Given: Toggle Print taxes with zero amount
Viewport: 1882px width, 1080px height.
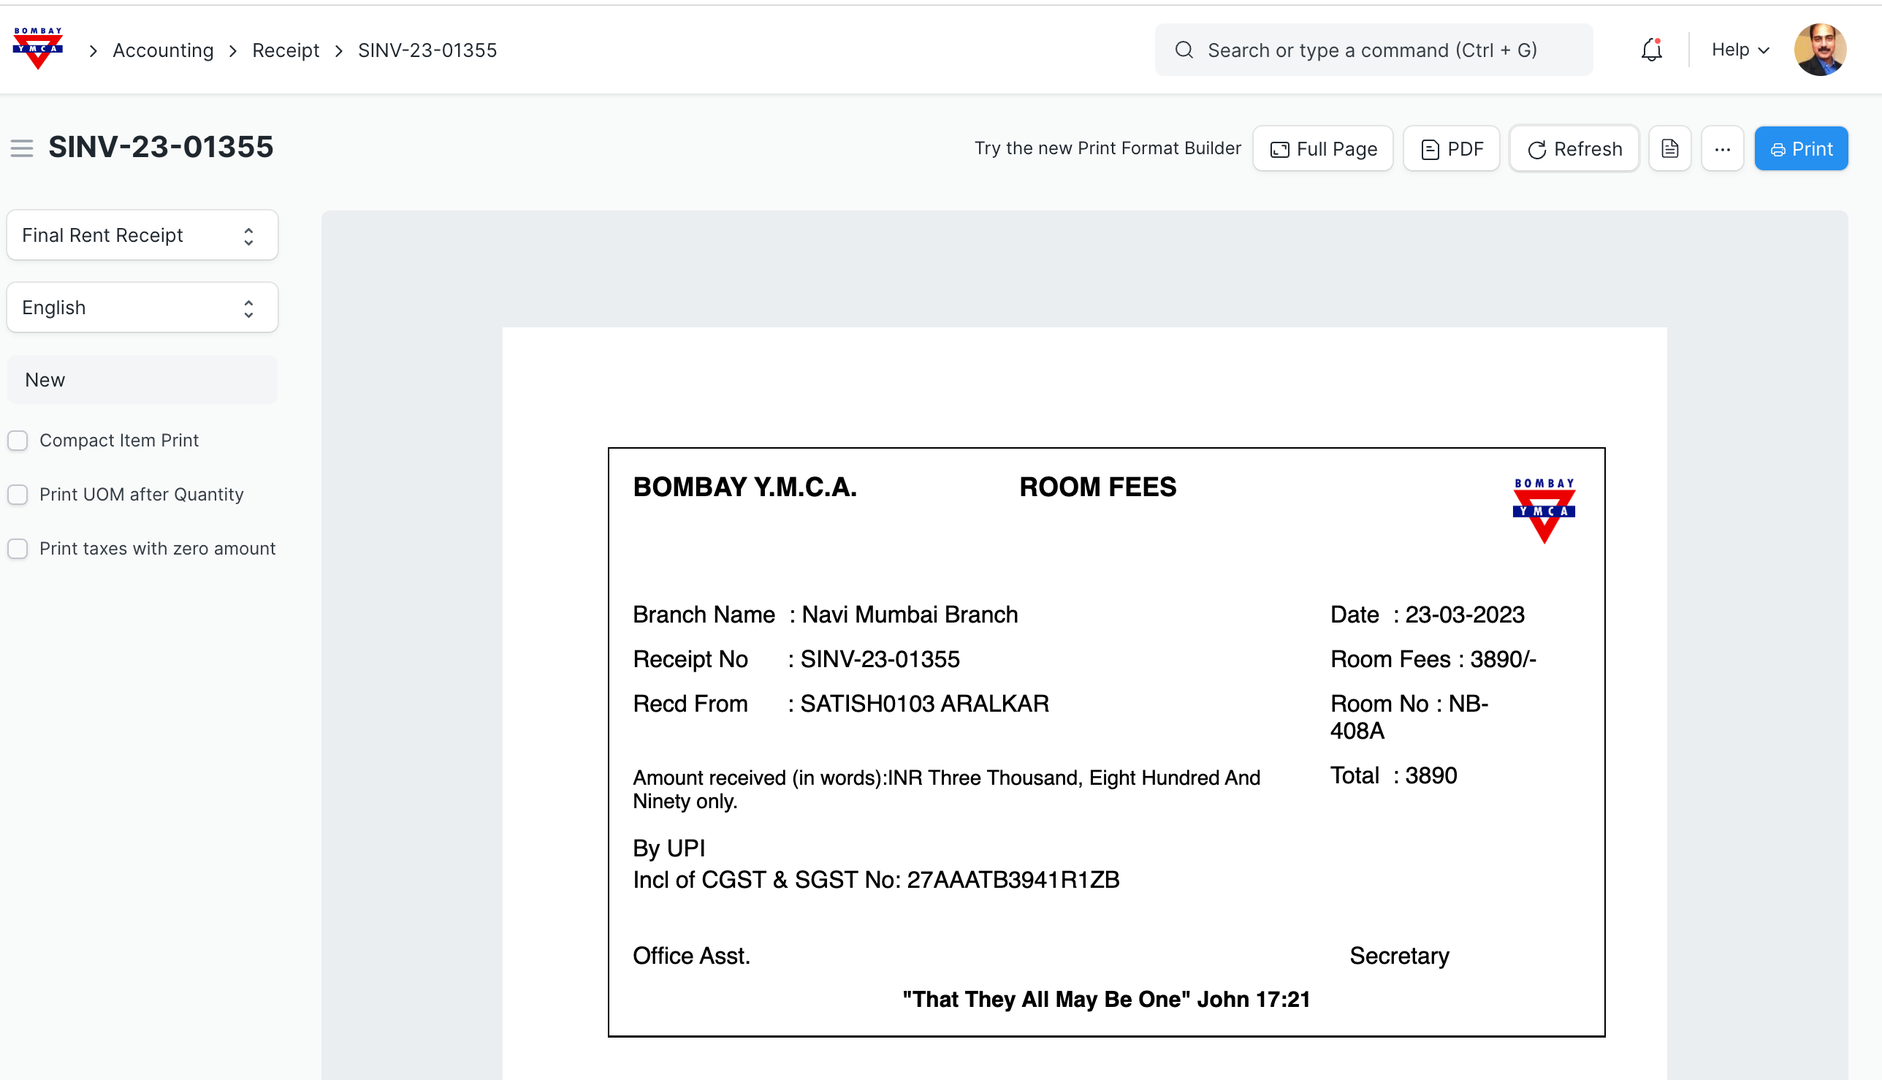Looking at the screenshot, I should coord(18,549).
